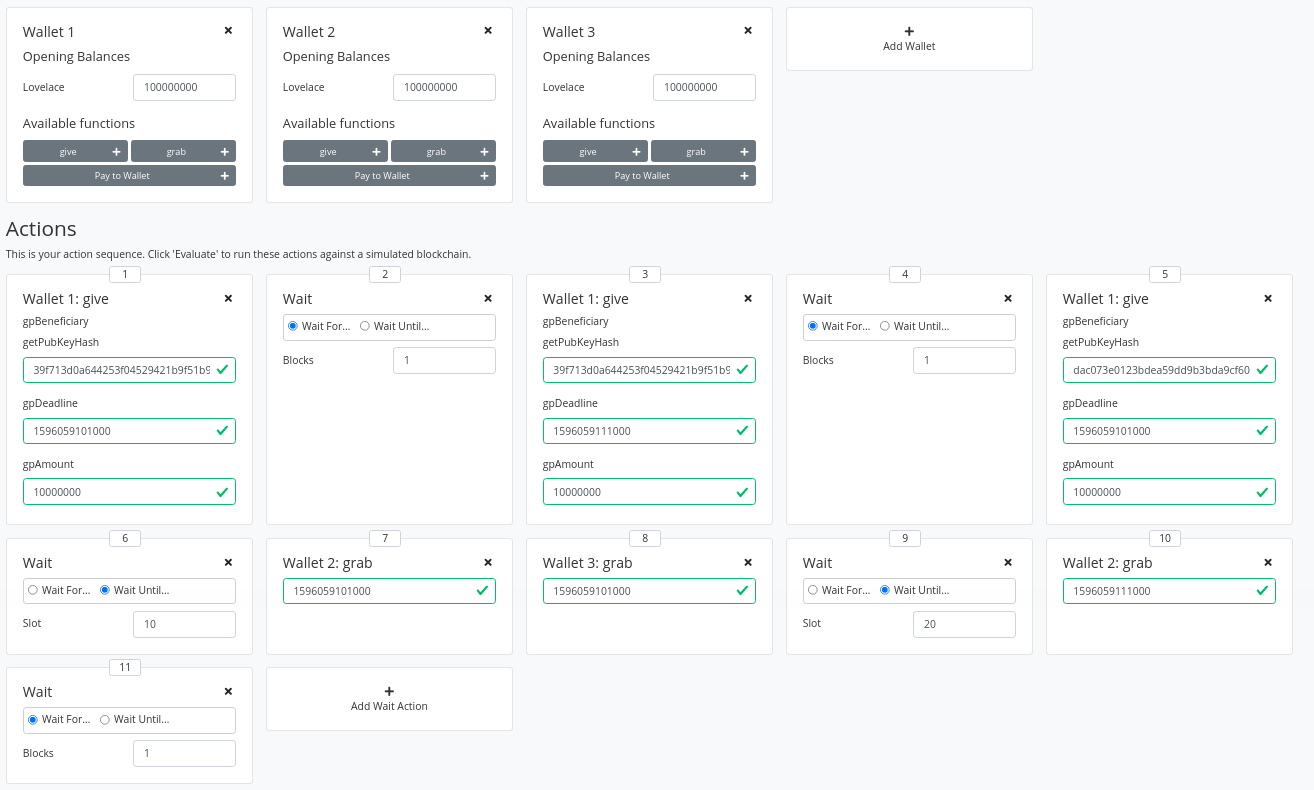Screen dimensions: 1314x790
Task: Click gpAmount field in action 5
Action: pos(1160,492)
